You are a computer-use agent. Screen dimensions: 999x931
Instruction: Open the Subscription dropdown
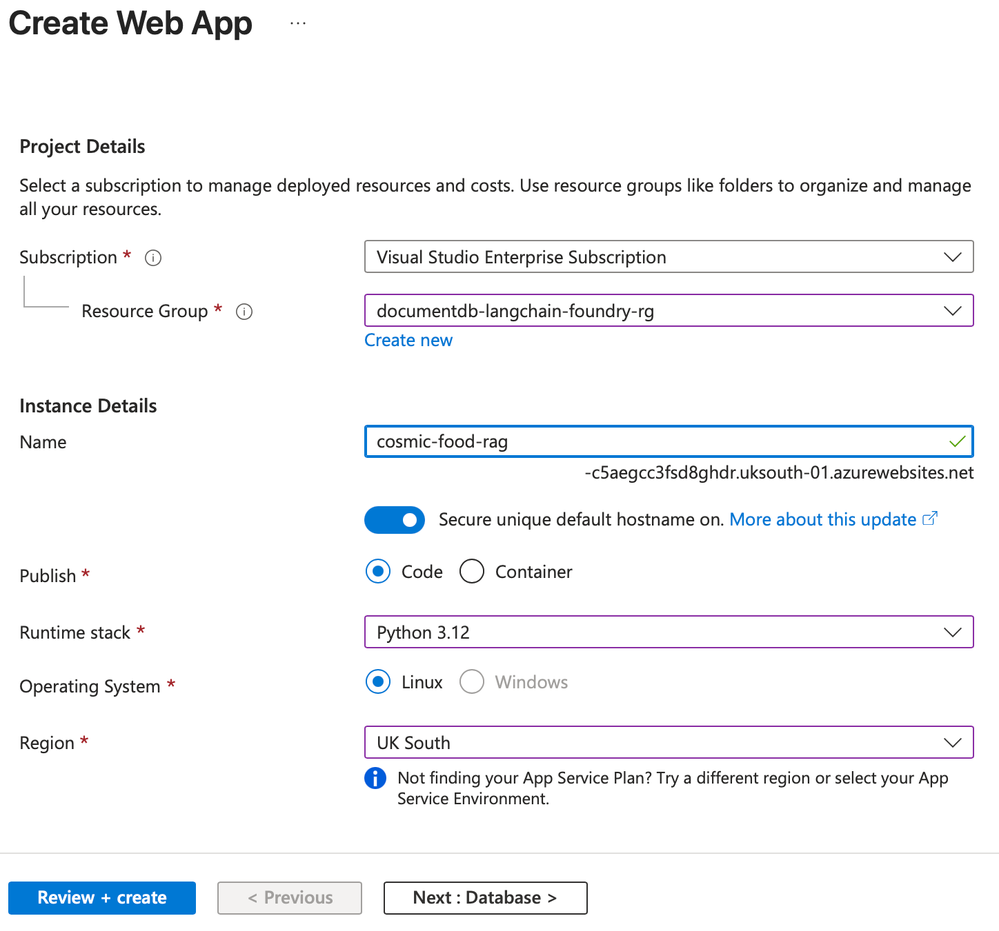pyautogui.click(x=668, y=257)
